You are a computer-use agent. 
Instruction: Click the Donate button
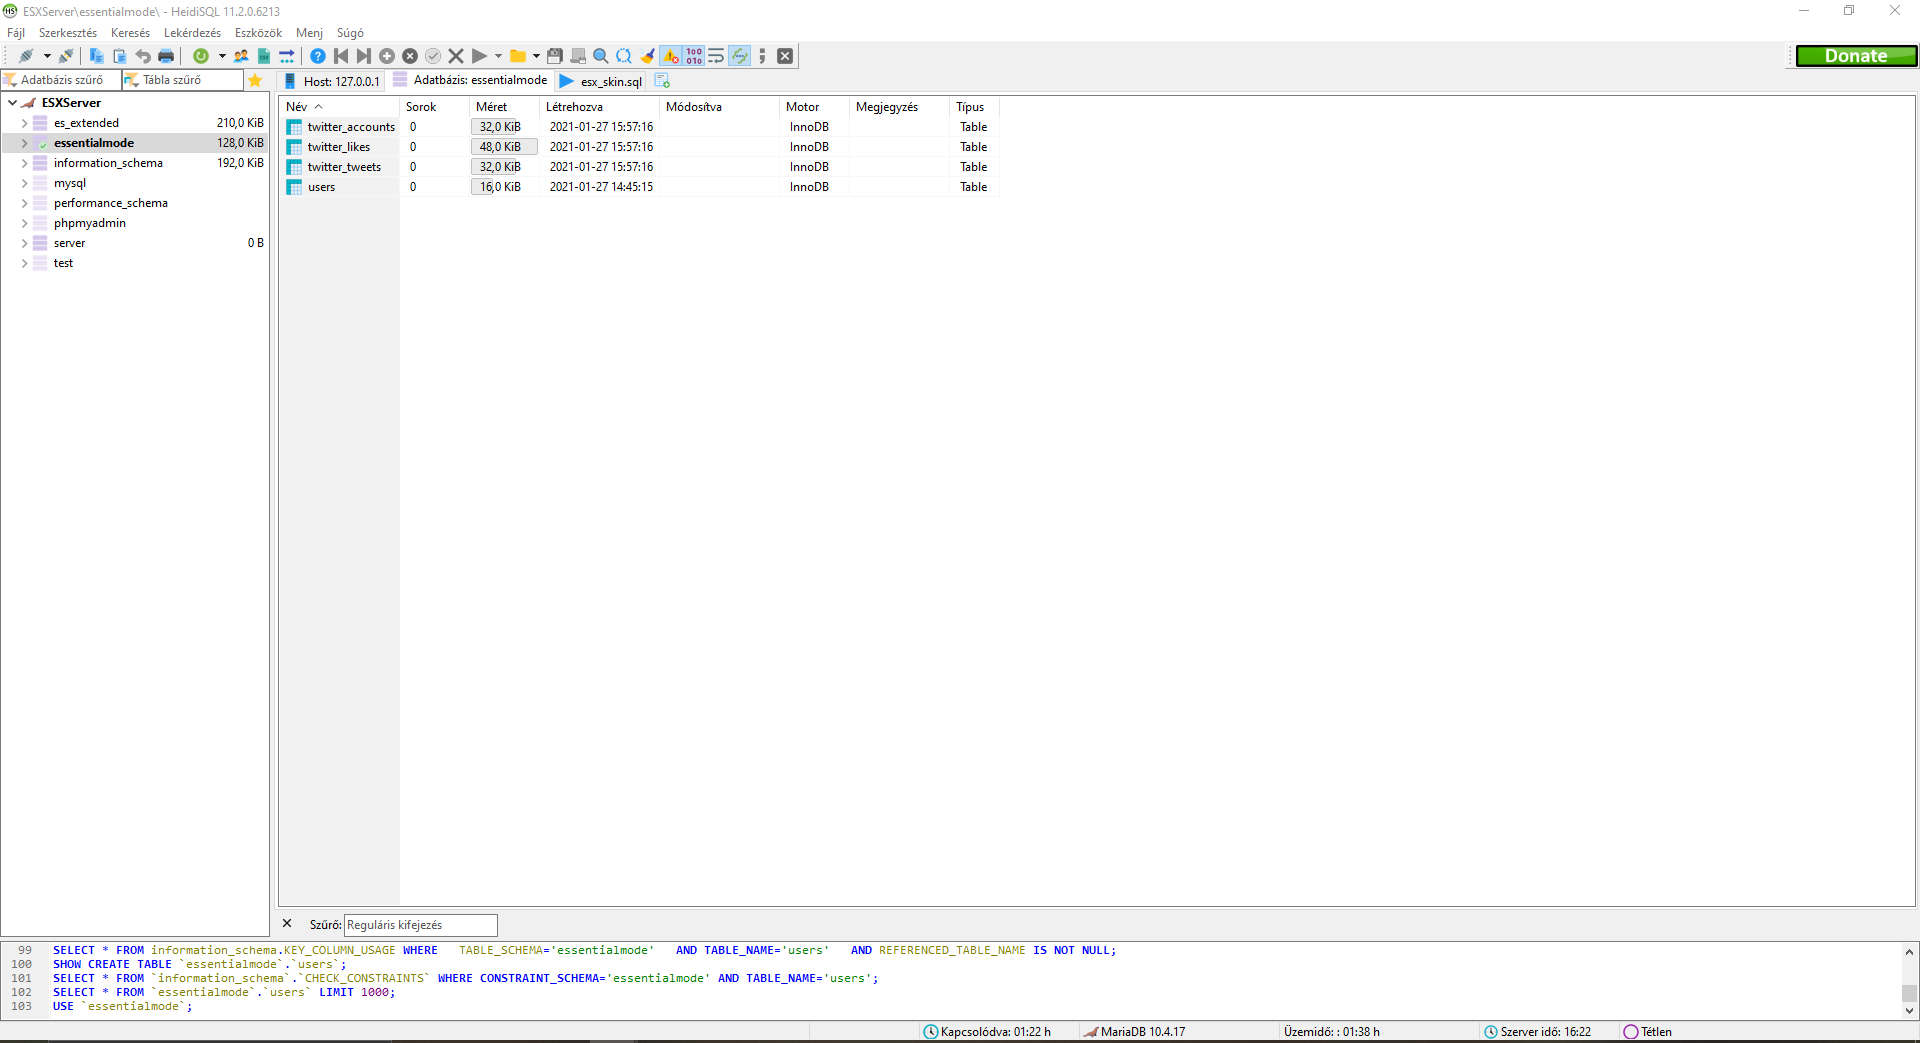[1856, 56]
